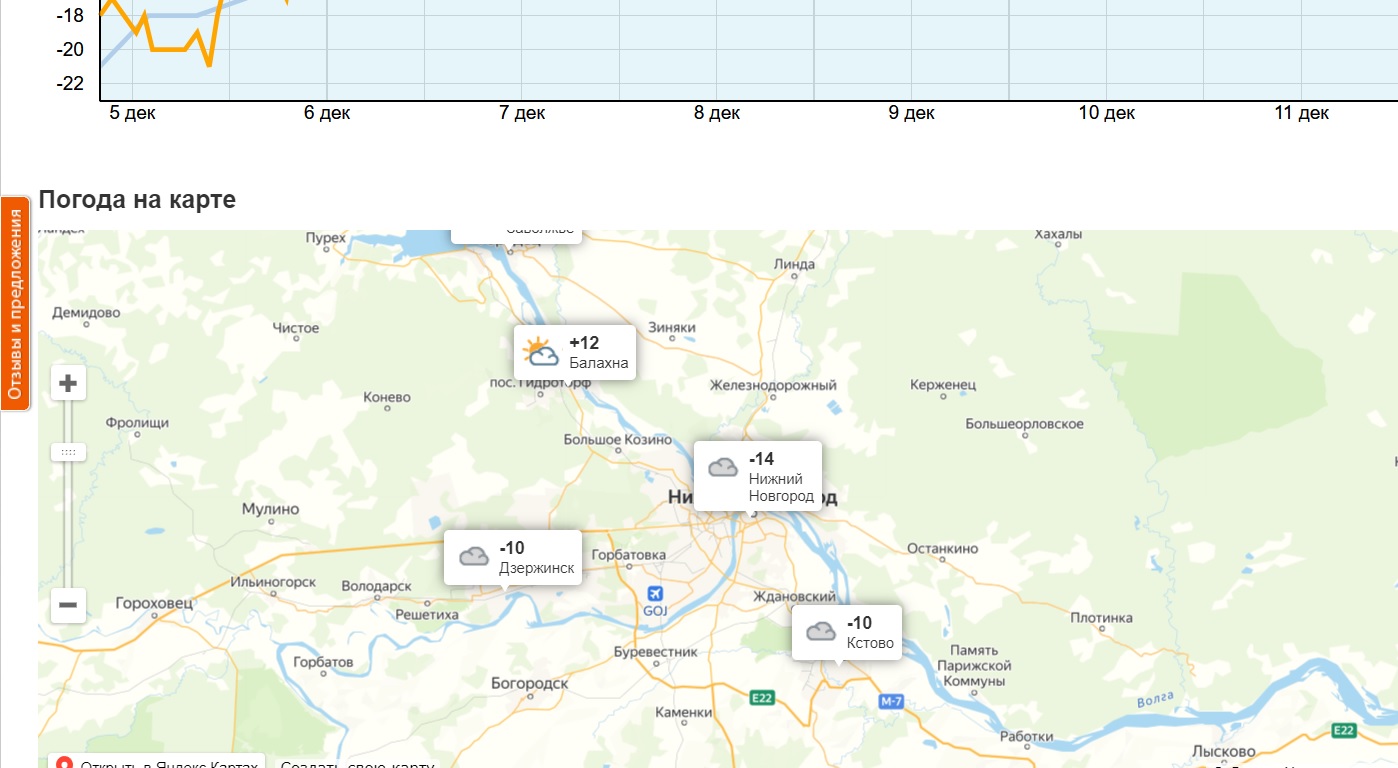Click the Погода на карте heading
The height and width of the screenshot is (768, 1398).
point(137,199)
